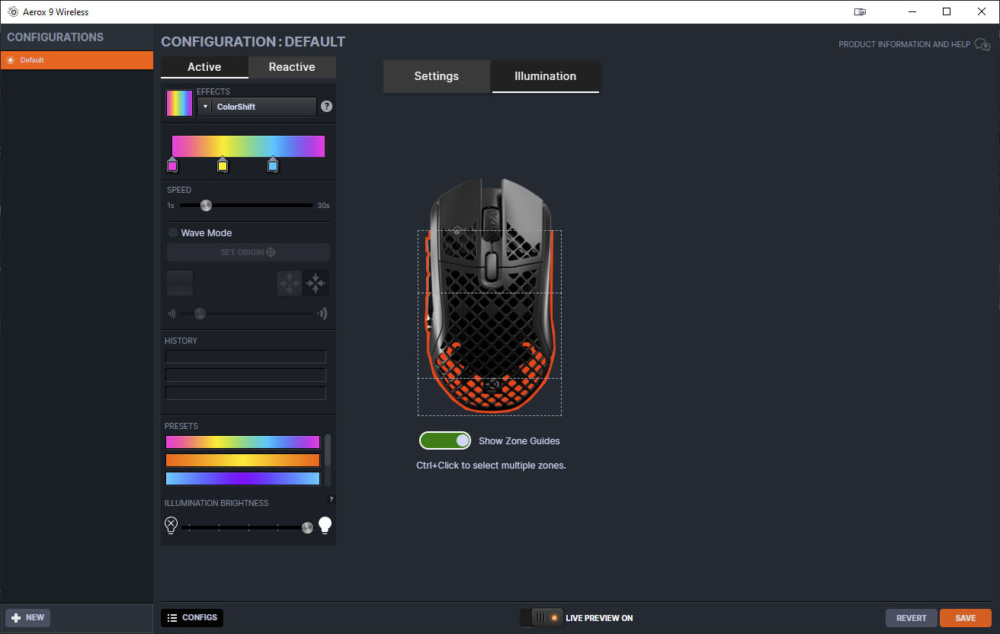Select the blue gradient color stop

273,165
